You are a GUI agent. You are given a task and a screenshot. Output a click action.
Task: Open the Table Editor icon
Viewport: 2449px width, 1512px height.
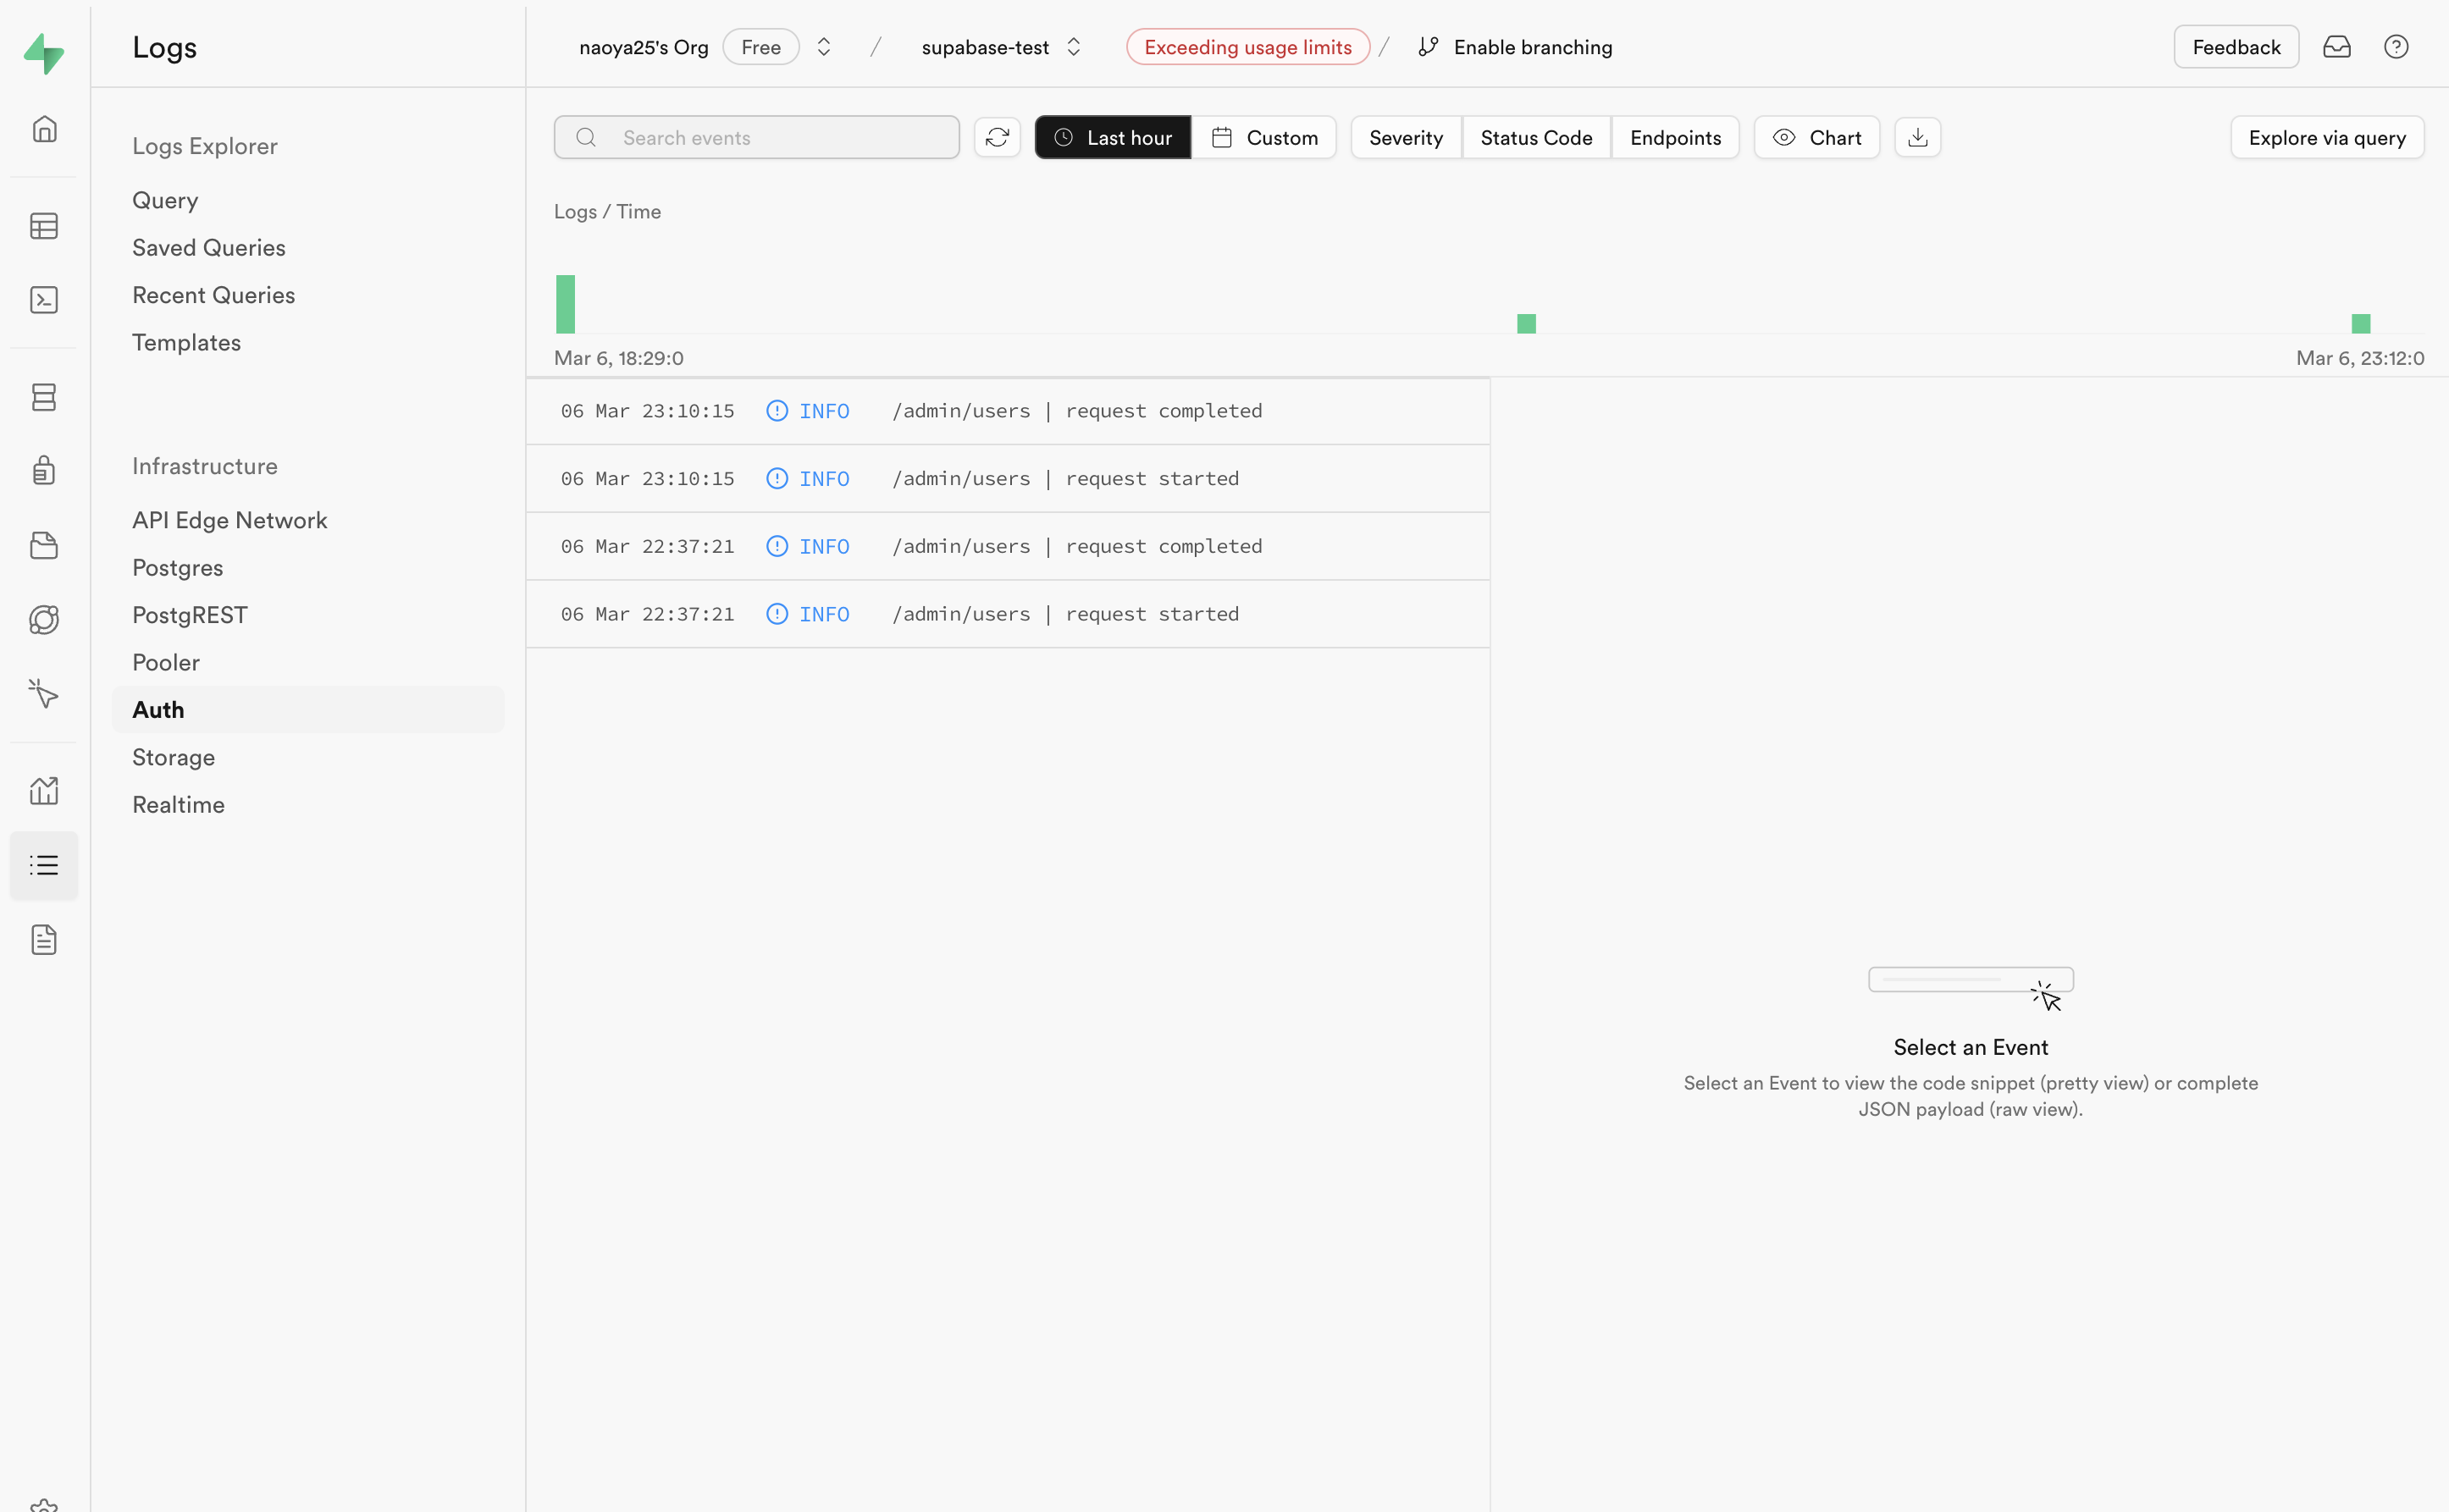44,226
